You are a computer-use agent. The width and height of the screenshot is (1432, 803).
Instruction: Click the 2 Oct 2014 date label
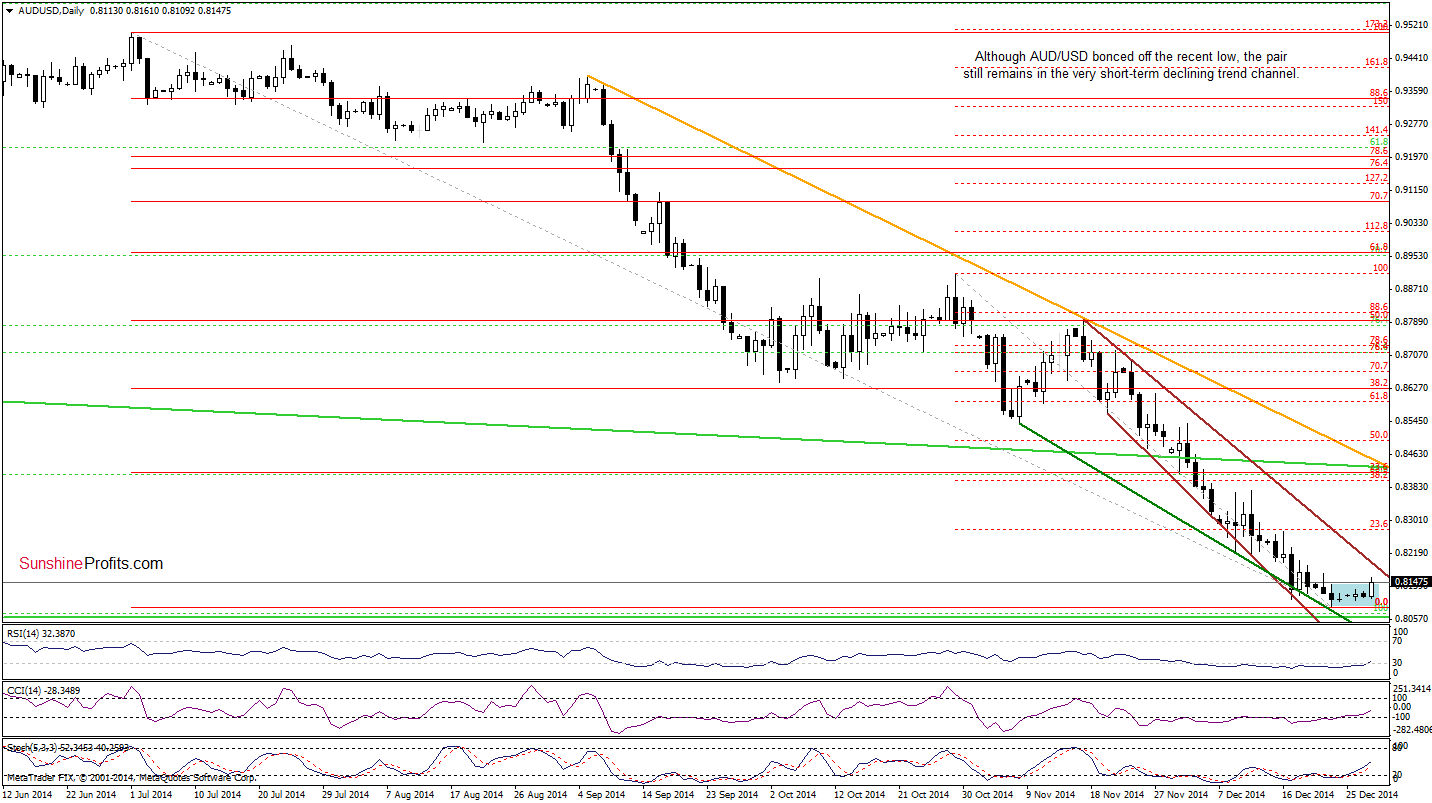point(794,794)
